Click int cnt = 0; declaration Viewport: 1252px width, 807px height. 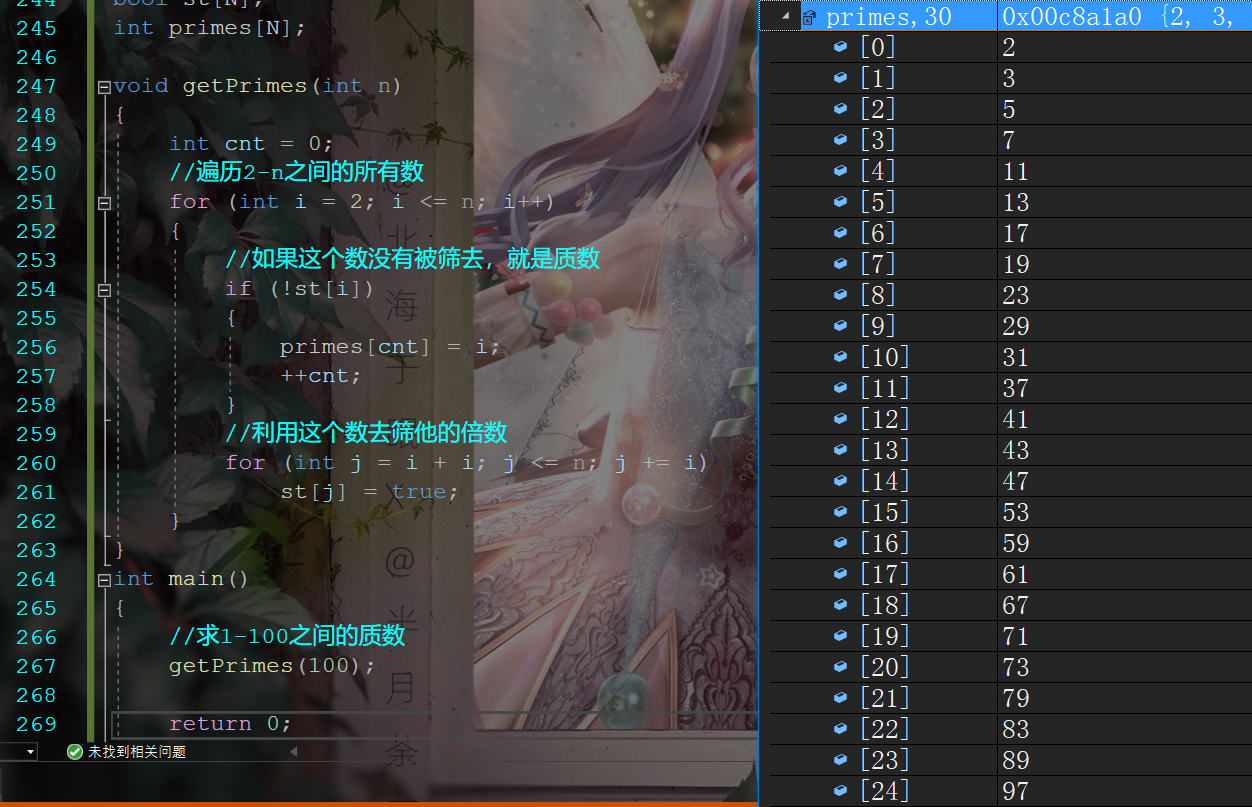[x=251, y=144]
